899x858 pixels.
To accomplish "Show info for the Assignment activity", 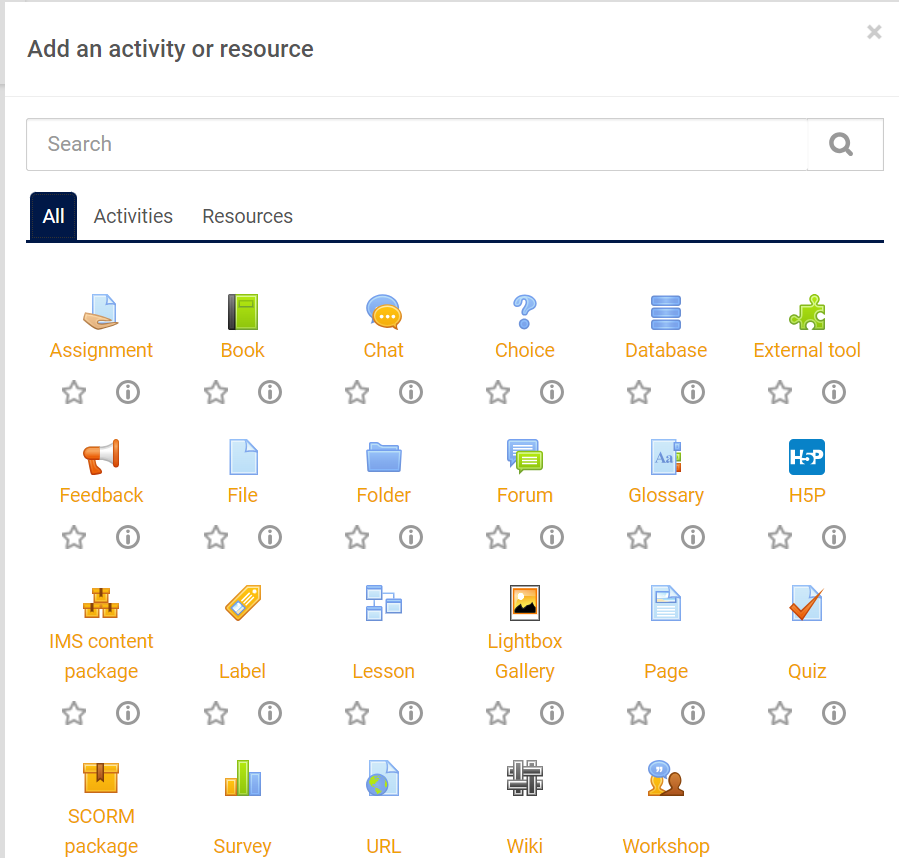I will pyautogui.click(x=128, y=392).
